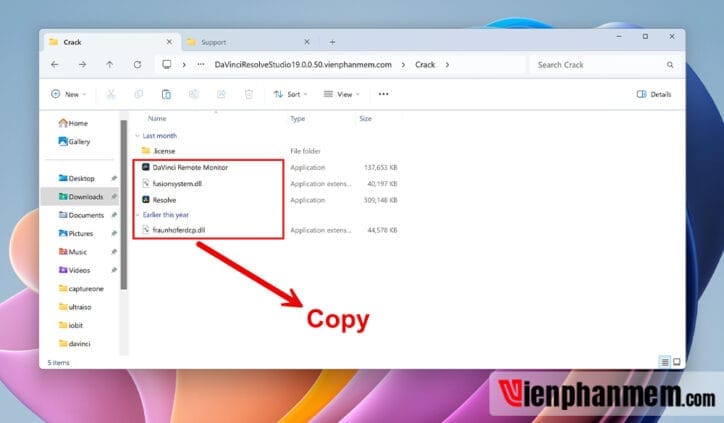Open the davinci sidebar folder

coord(74,344)
